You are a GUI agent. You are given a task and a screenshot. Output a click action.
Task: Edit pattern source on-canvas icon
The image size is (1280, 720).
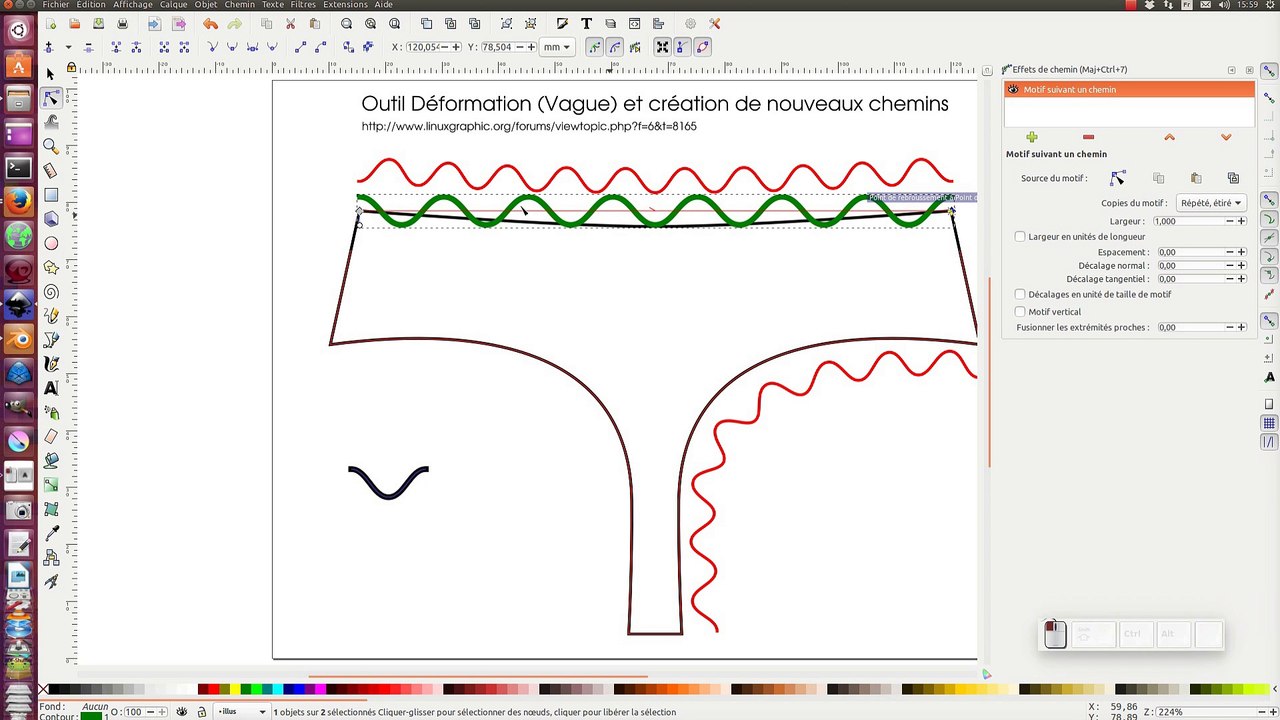click(x=1117, y=178)
